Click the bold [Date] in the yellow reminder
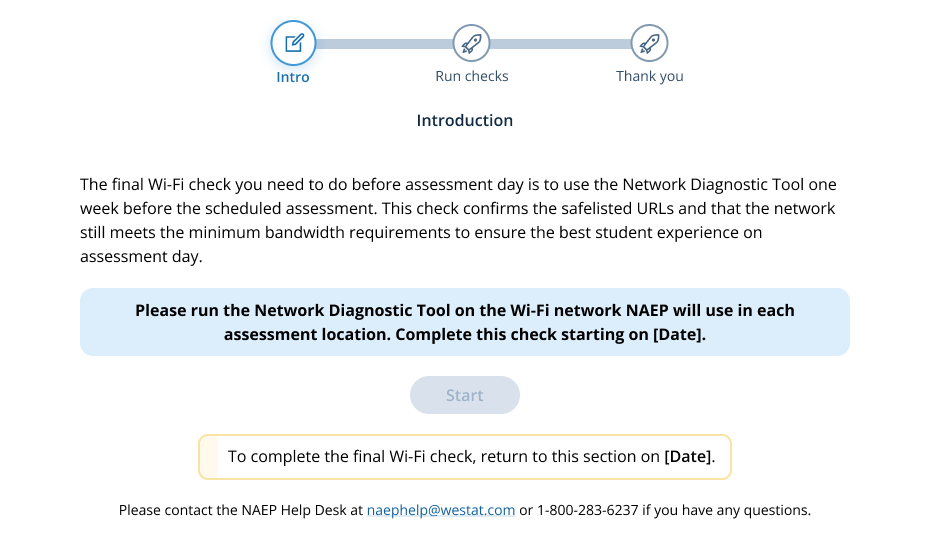The height and width of the screenshot is (560, 944). [x=688, y=456]
